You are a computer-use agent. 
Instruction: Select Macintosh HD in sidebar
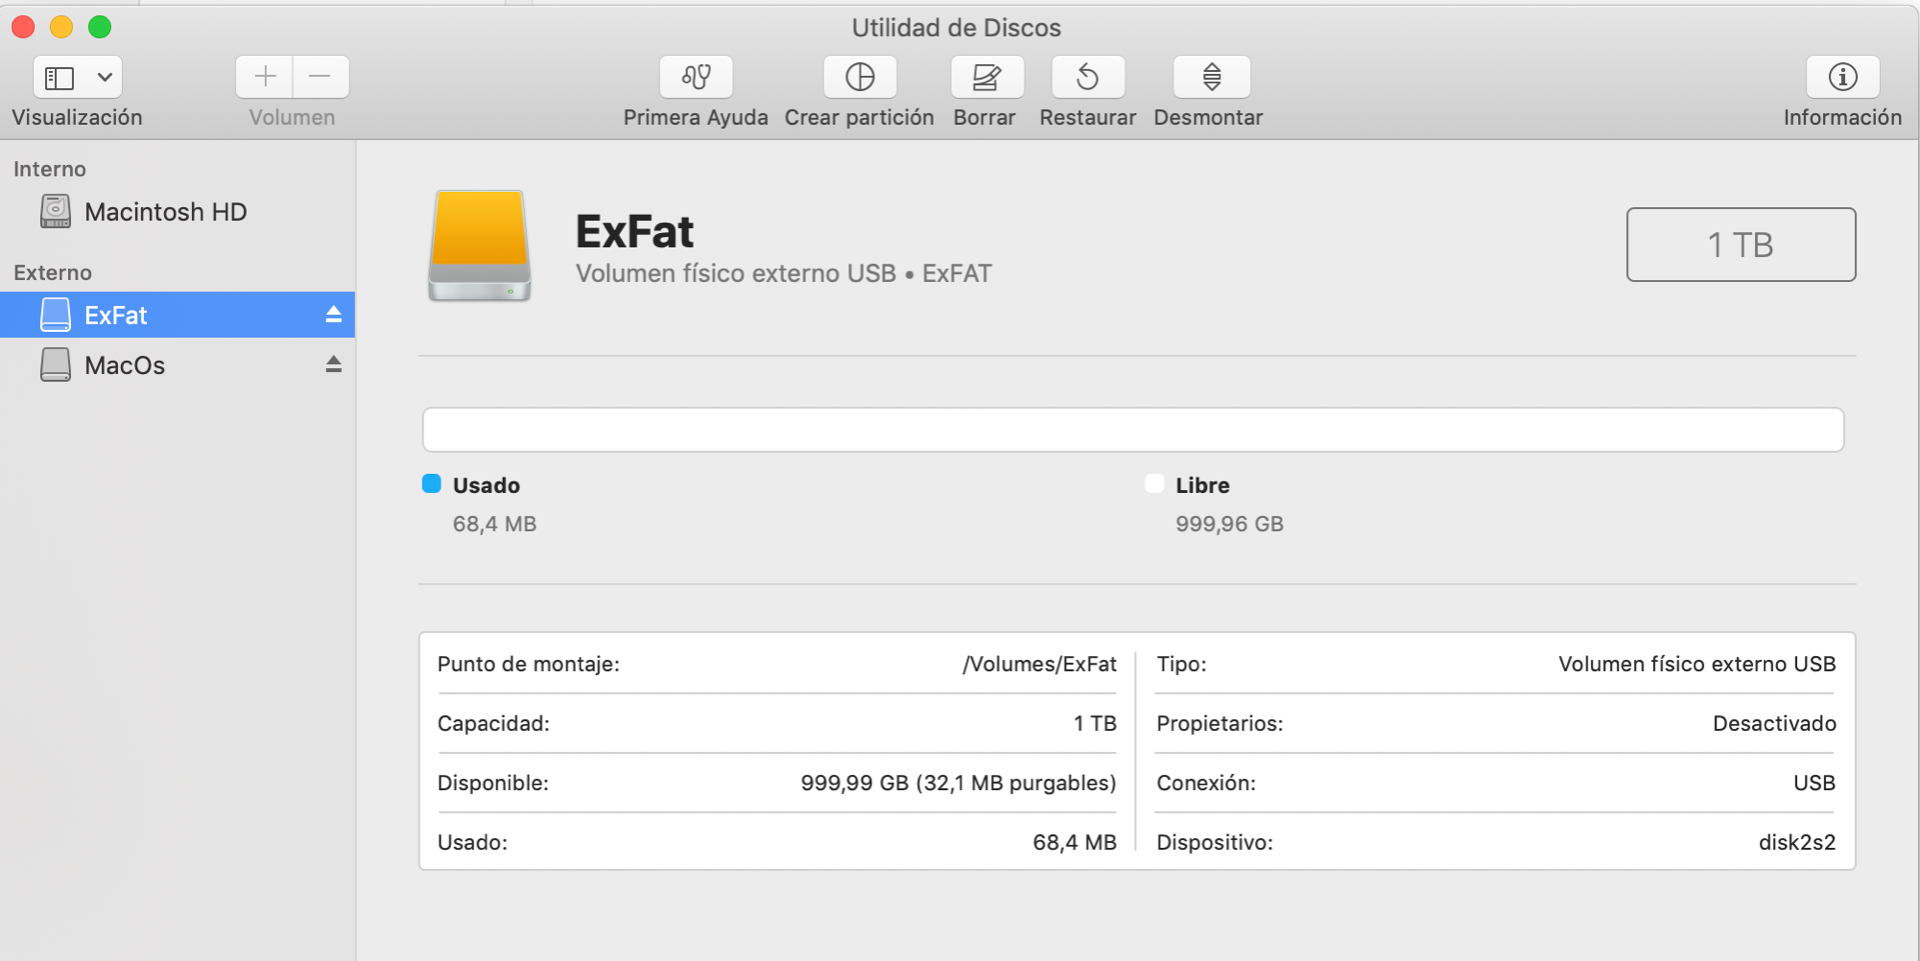[x=165, y=212]
